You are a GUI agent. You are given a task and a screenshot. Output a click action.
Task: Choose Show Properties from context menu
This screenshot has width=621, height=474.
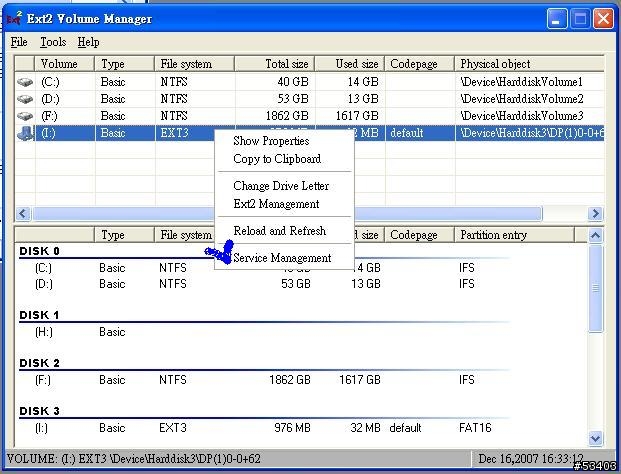coord(271,141)
